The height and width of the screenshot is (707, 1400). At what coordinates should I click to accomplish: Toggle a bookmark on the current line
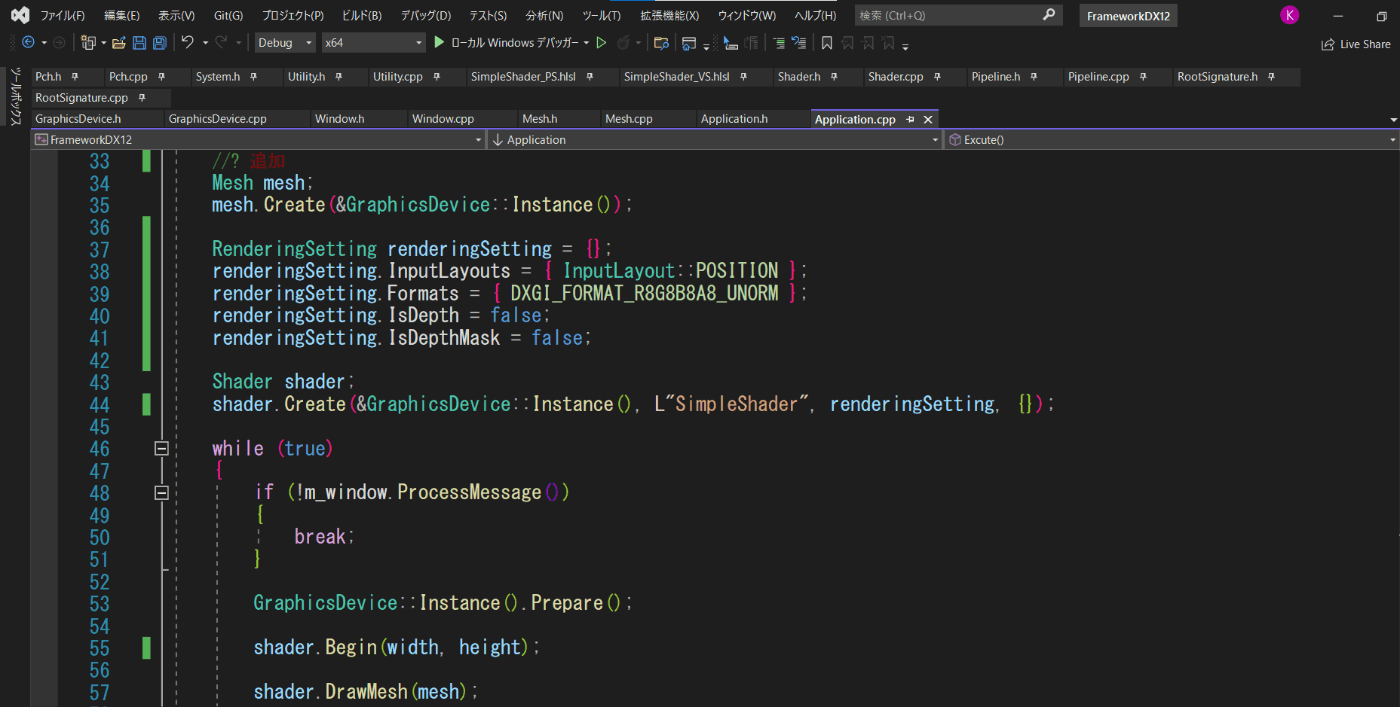coord(826,42)
